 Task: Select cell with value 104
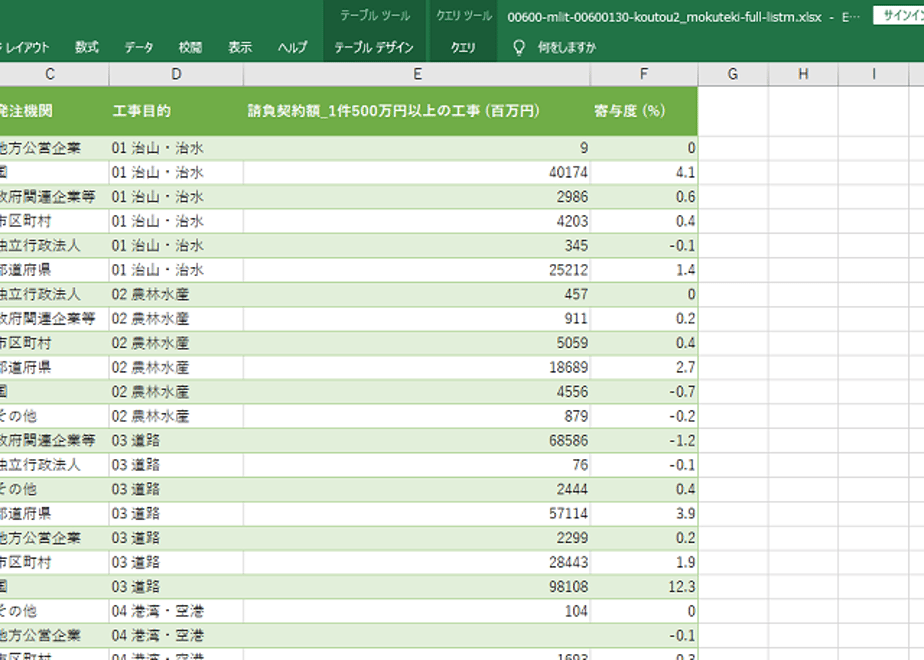417,612
